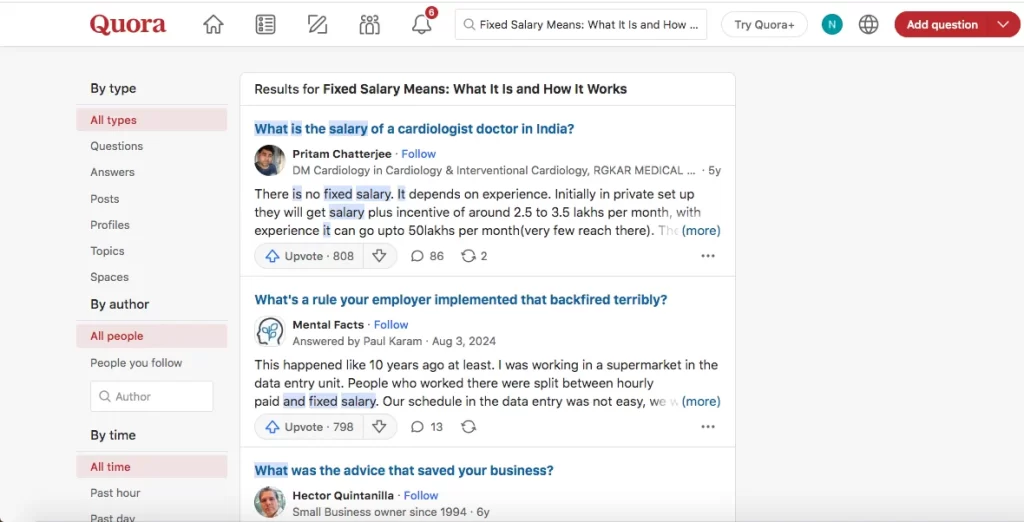
Task: Open question about advice that saved business
Action: 404,470
